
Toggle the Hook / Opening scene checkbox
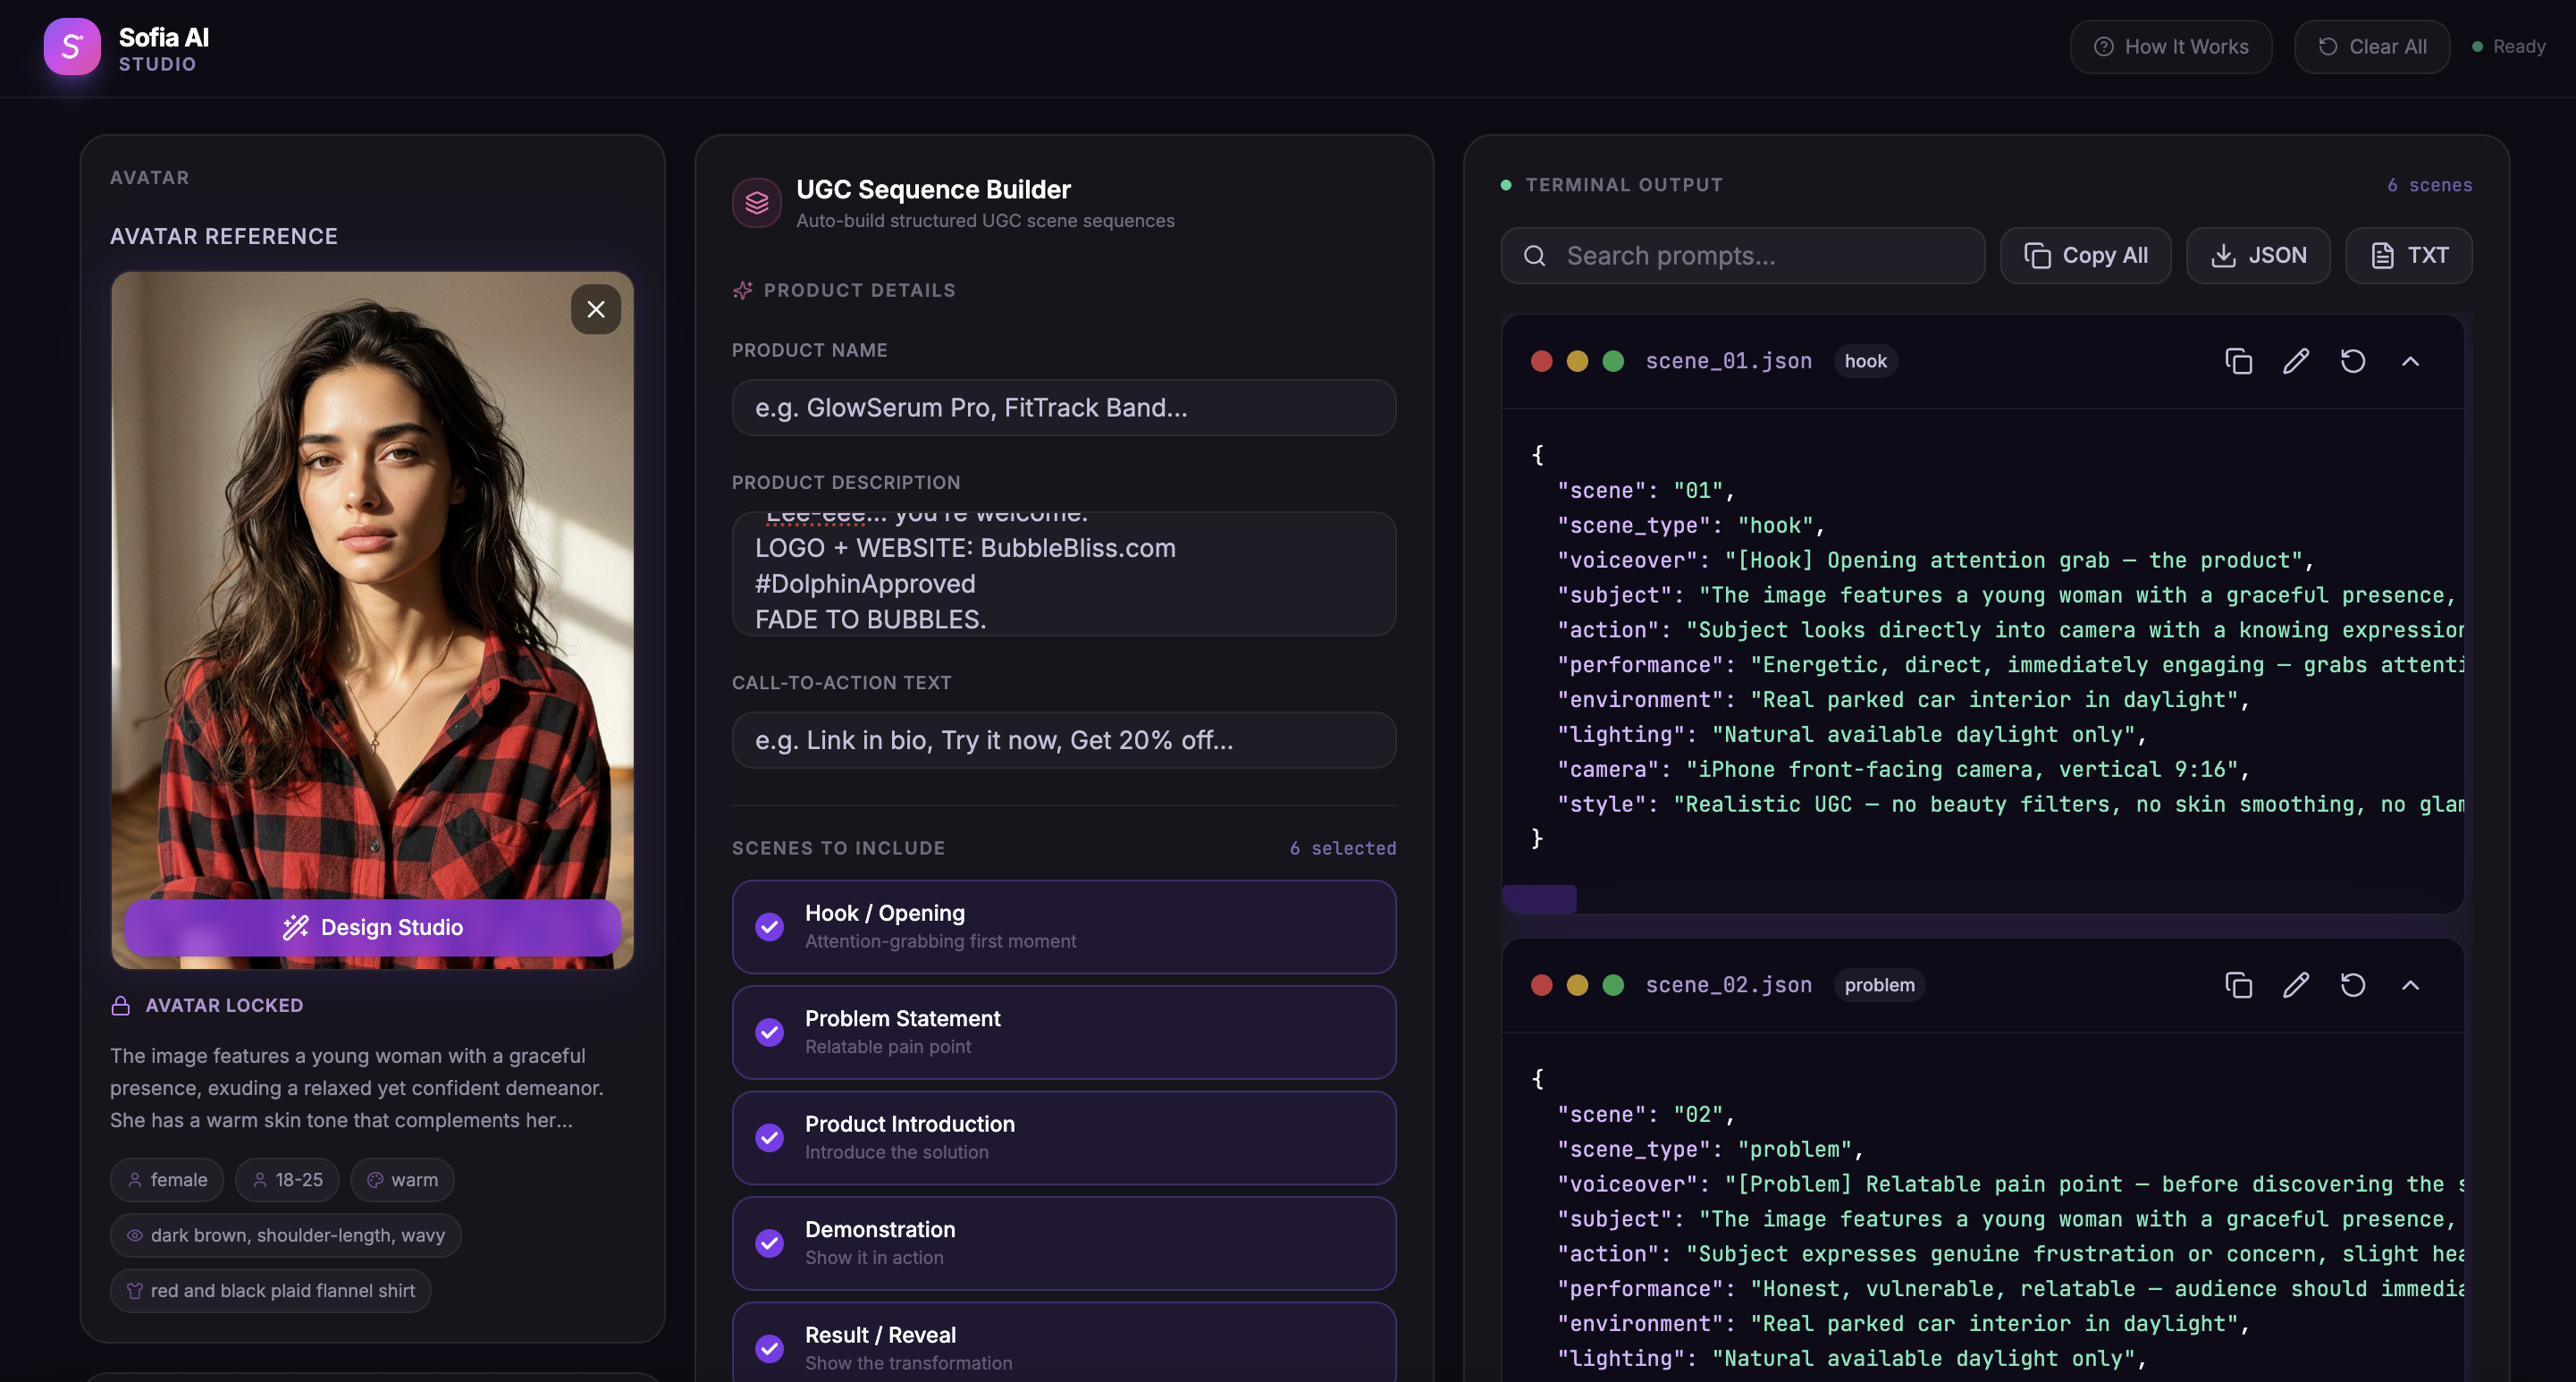(x=769, y=927)
